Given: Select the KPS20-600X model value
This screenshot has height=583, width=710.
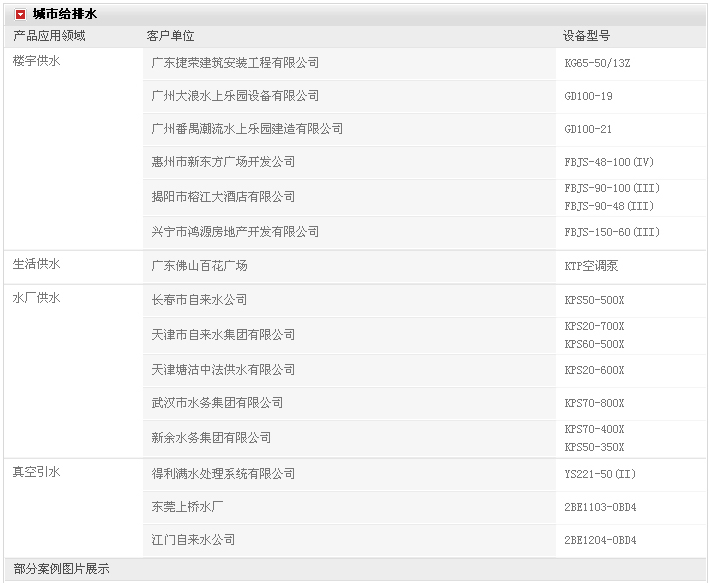Looking at the screenshot, I should pos(594,370).
